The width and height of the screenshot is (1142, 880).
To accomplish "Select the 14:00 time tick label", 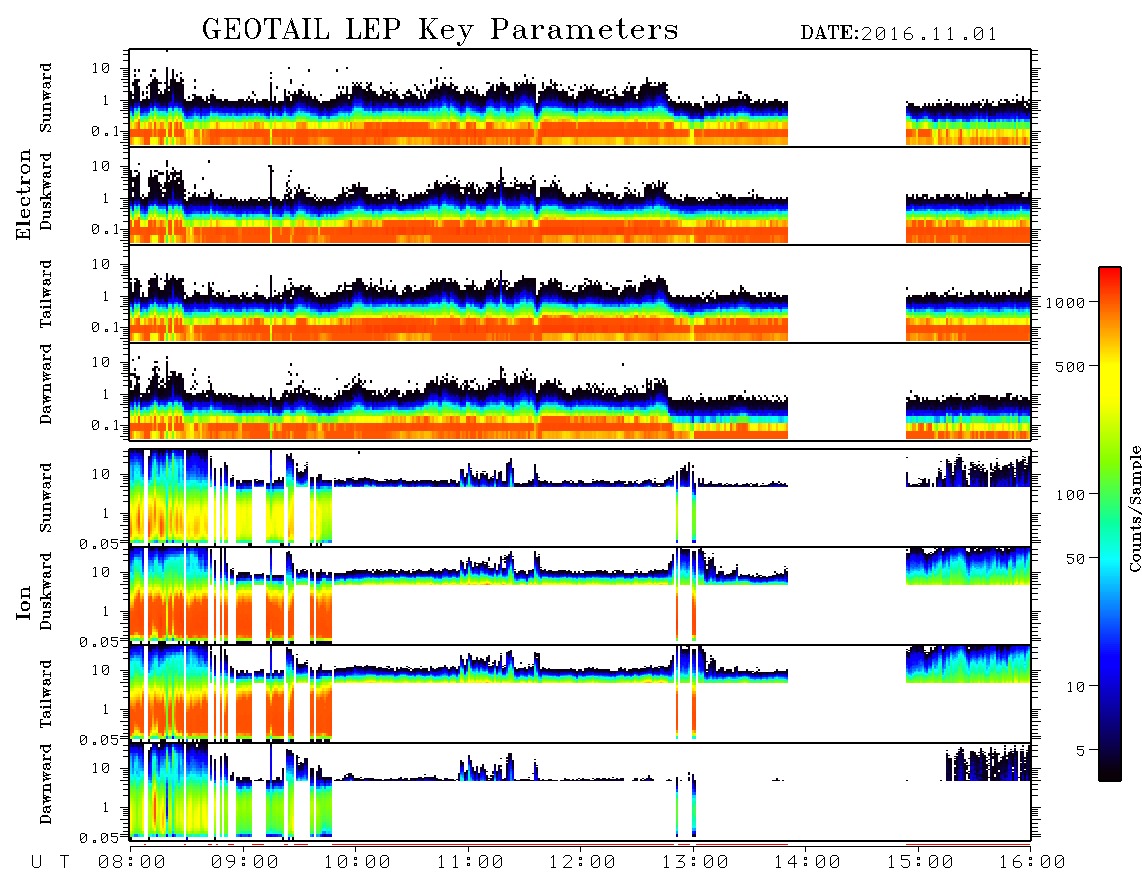I will (x=806, y=863).
